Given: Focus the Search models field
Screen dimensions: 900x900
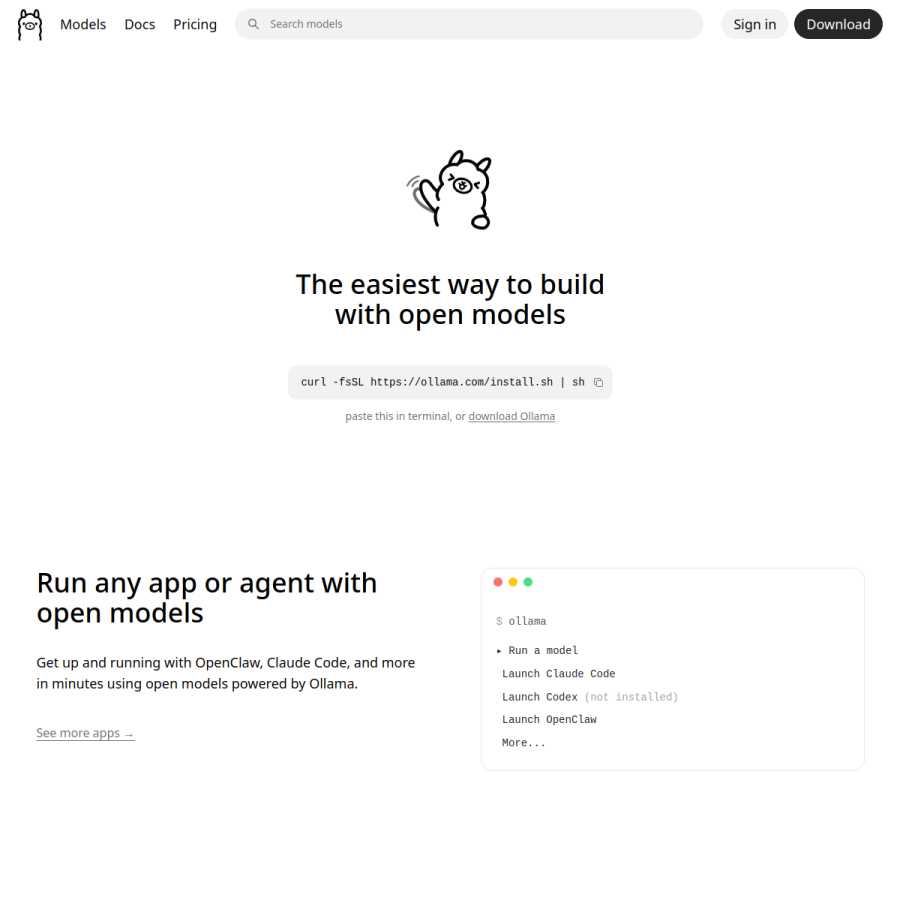Looking at the screenshot, I should click(x=469, y=24).
